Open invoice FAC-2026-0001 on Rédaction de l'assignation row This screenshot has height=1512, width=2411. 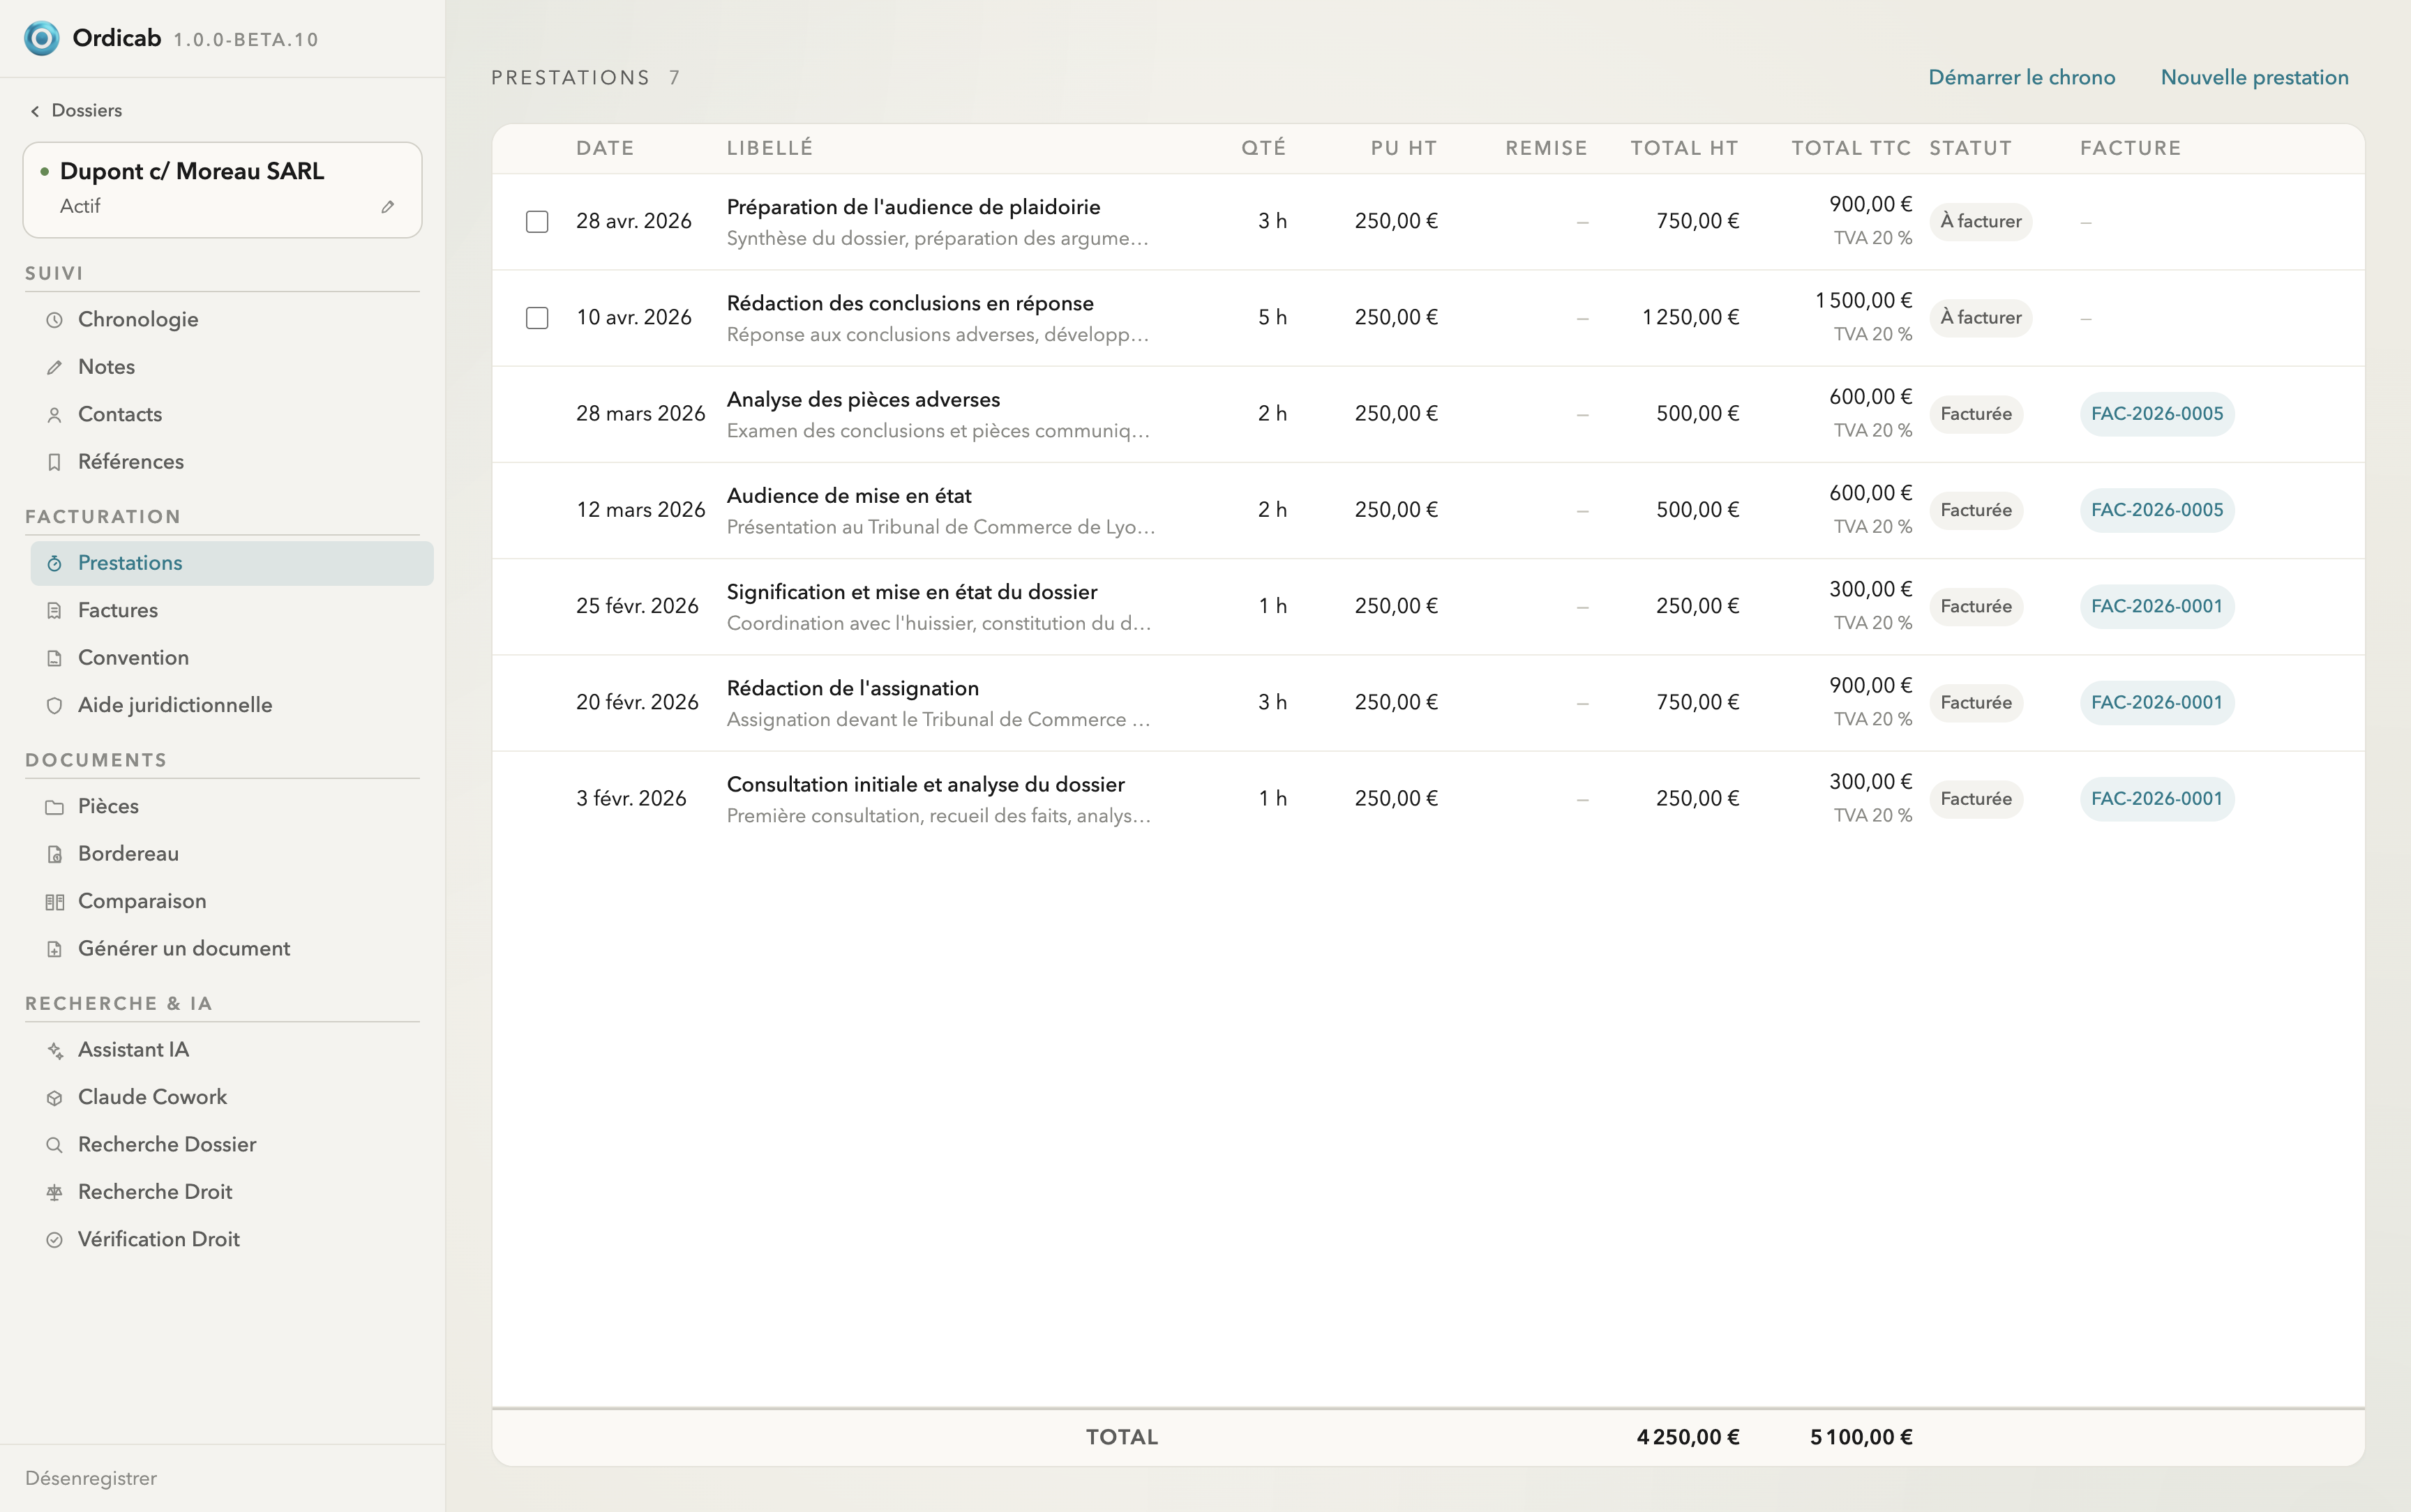coord(2157,703)
